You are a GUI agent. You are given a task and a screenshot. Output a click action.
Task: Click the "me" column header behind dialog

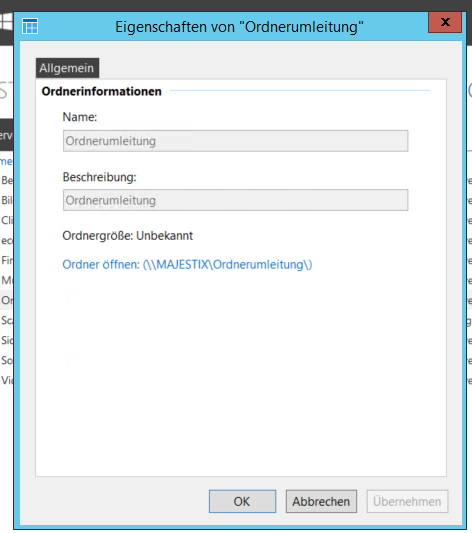pos(6,161)
